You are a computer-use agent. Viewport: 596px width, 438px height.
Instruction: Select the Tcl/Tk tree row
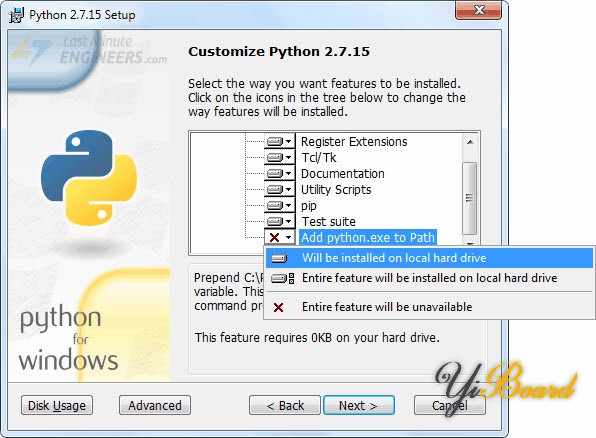point(319,157)
